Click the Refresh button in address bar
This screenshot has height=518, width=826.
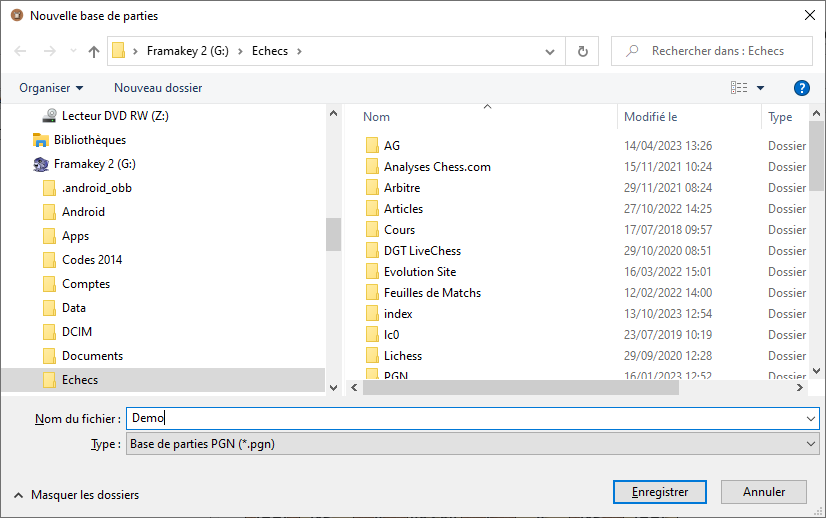tap(582, 51)
